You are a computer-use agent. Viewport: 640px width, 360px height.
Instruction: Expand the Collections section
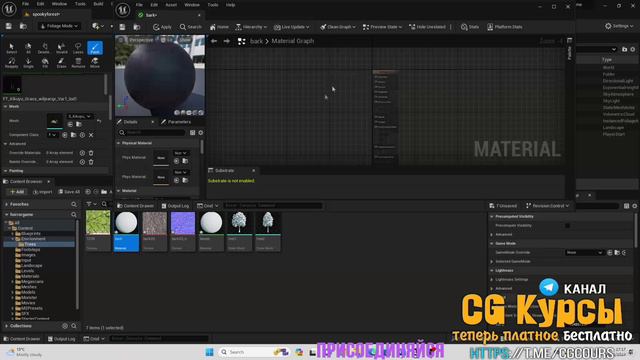pyautogui.click(x=6, y=326)
